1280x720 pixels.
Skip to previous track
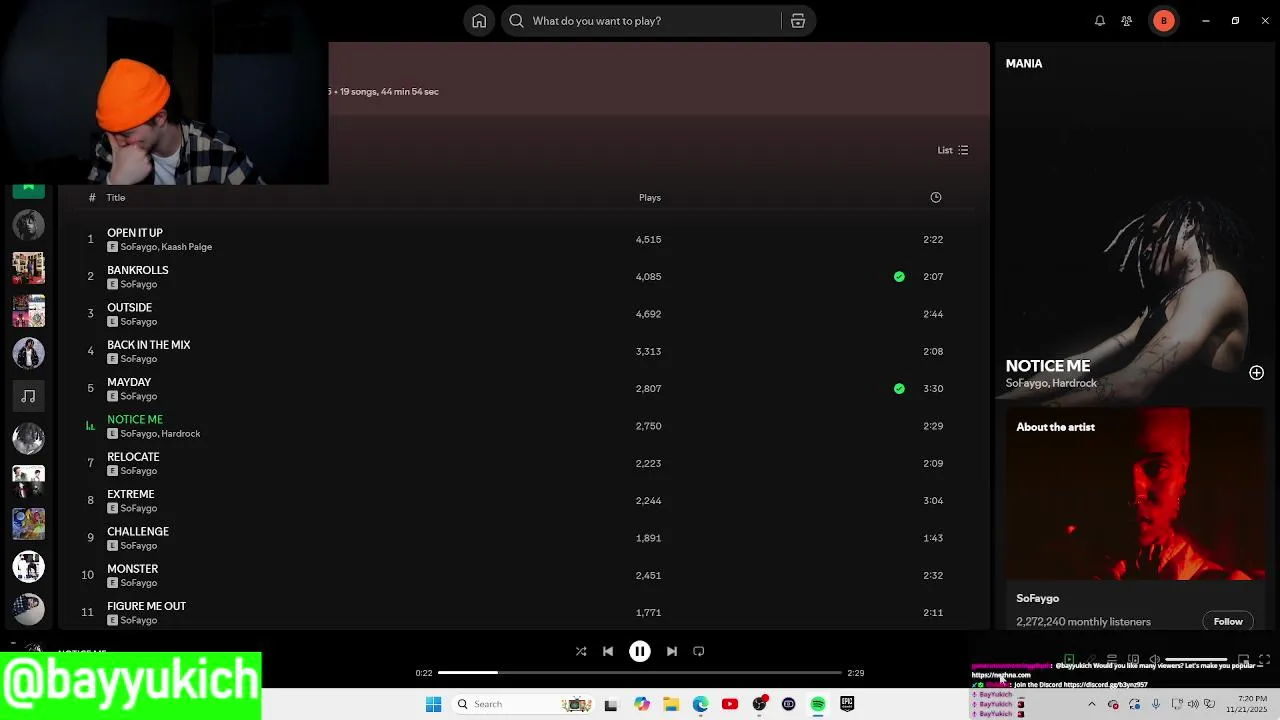[x=608, y=651]
